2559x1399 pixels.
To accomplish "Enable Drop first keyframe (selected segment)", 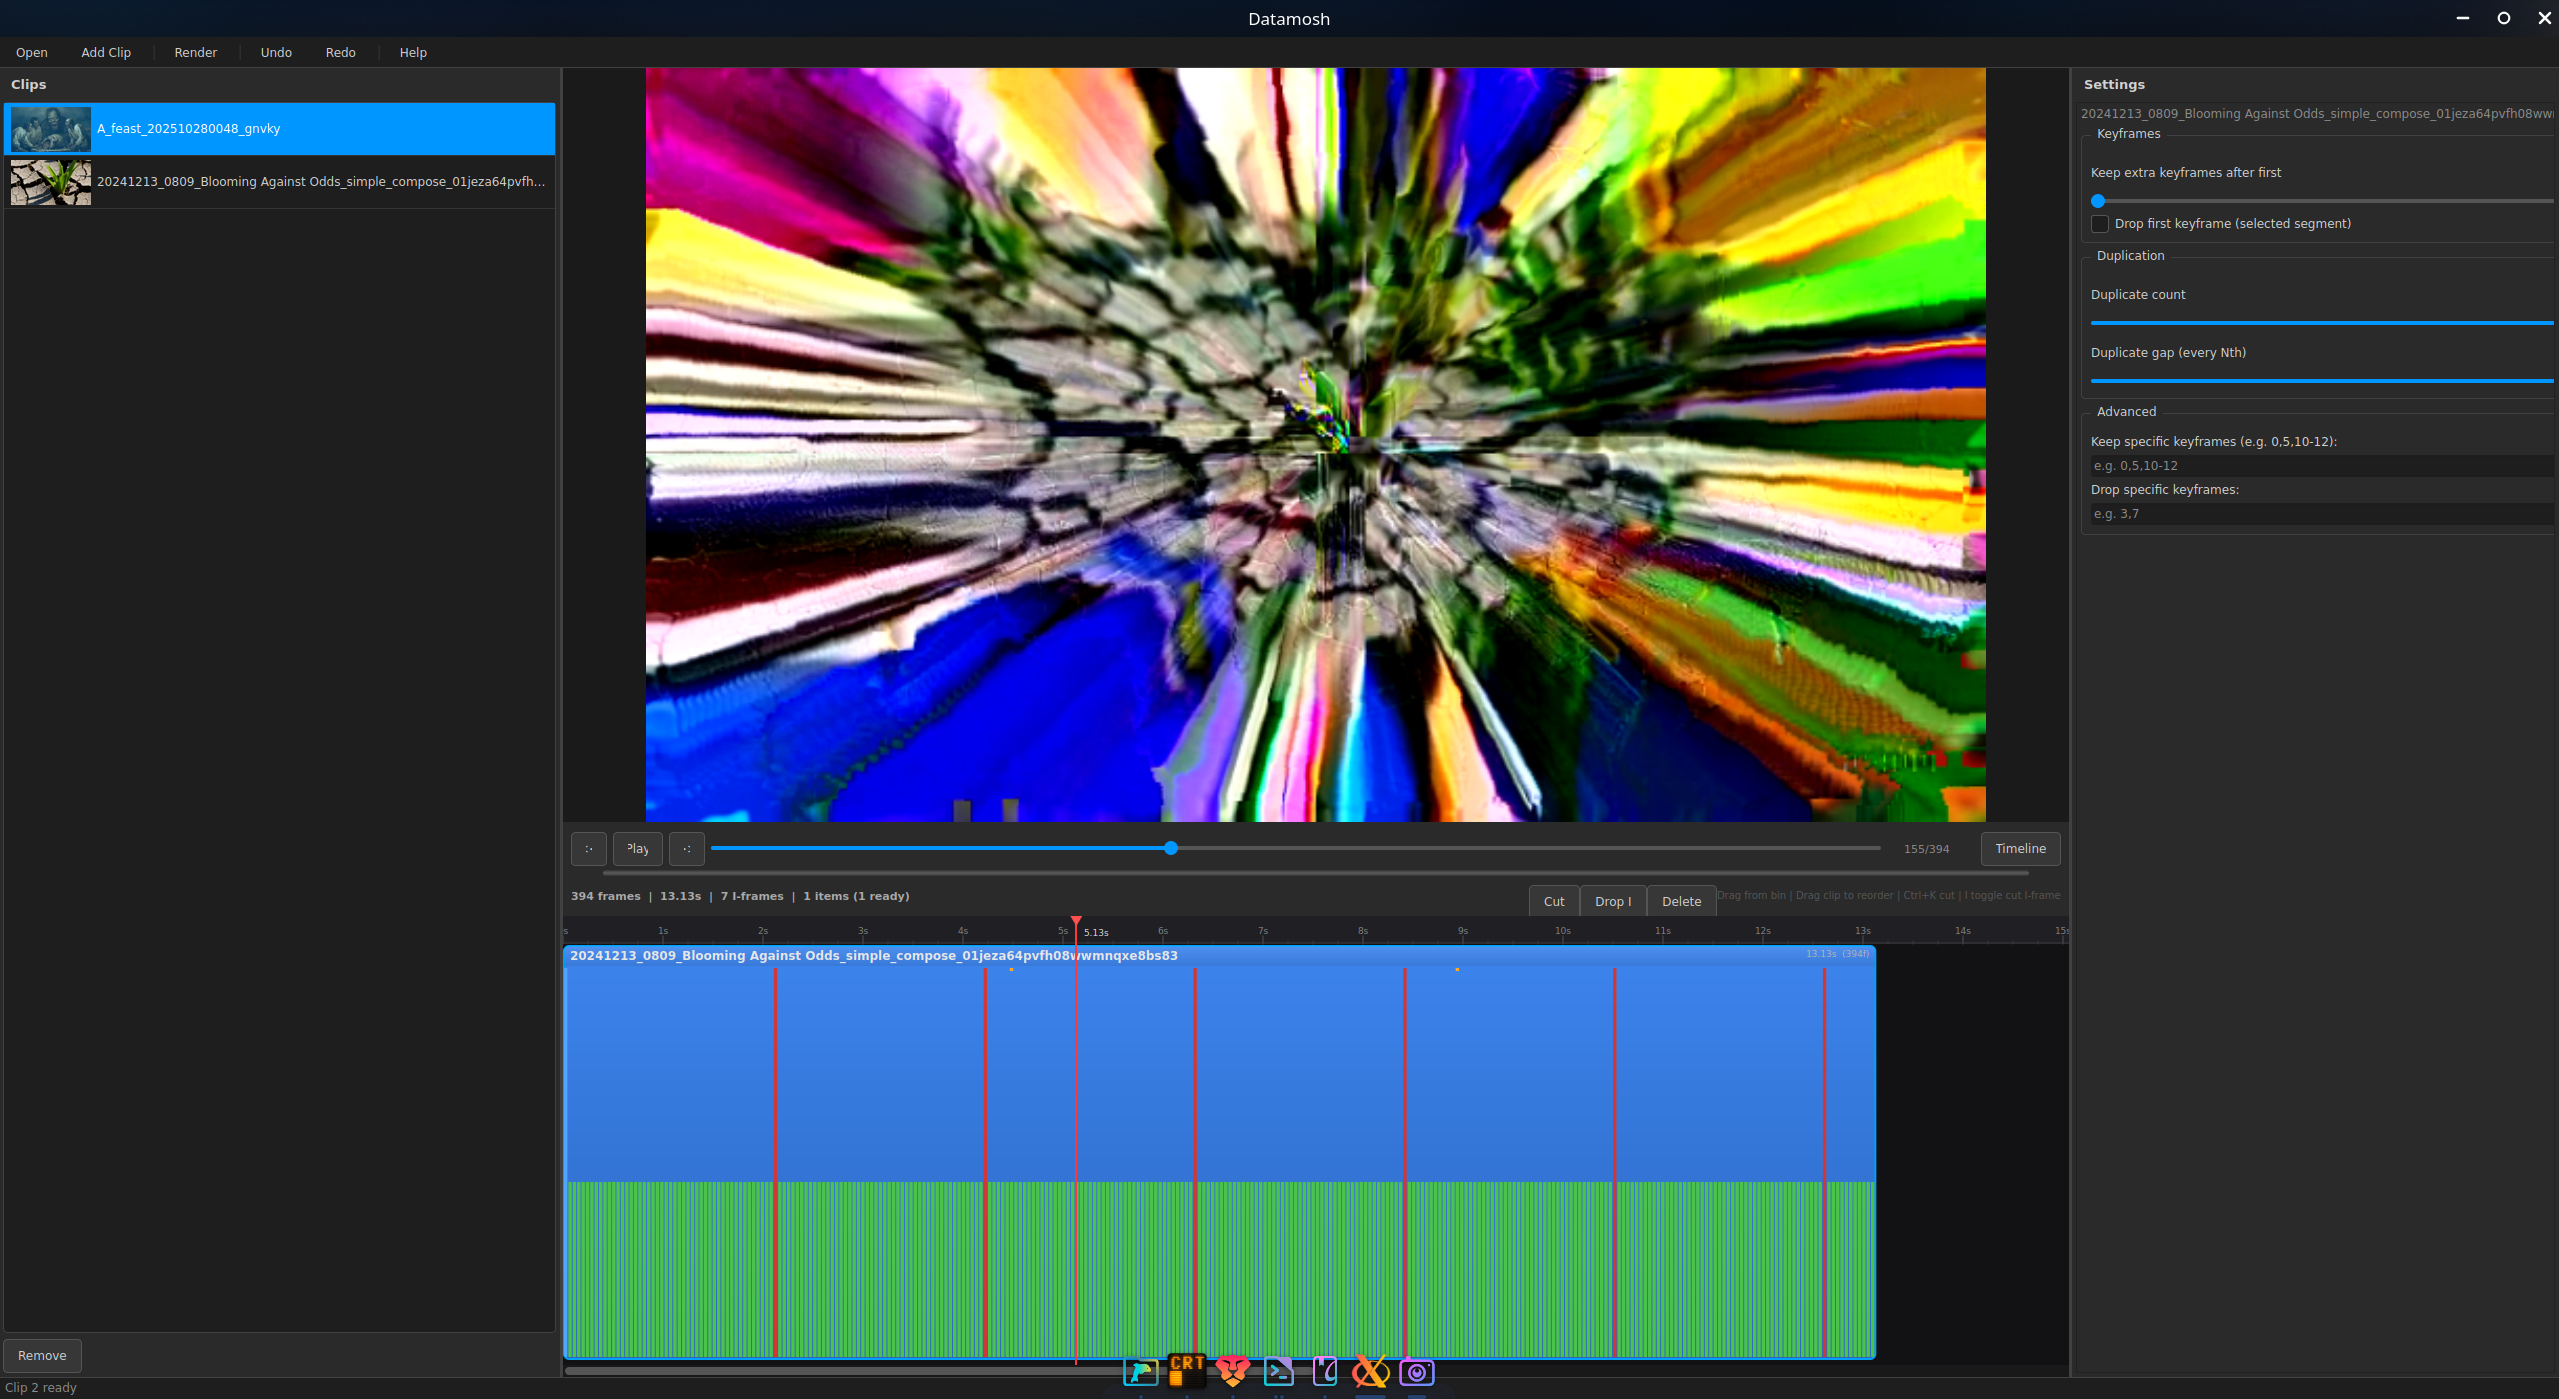I will pyautogui.click(x=2098, y=223).
